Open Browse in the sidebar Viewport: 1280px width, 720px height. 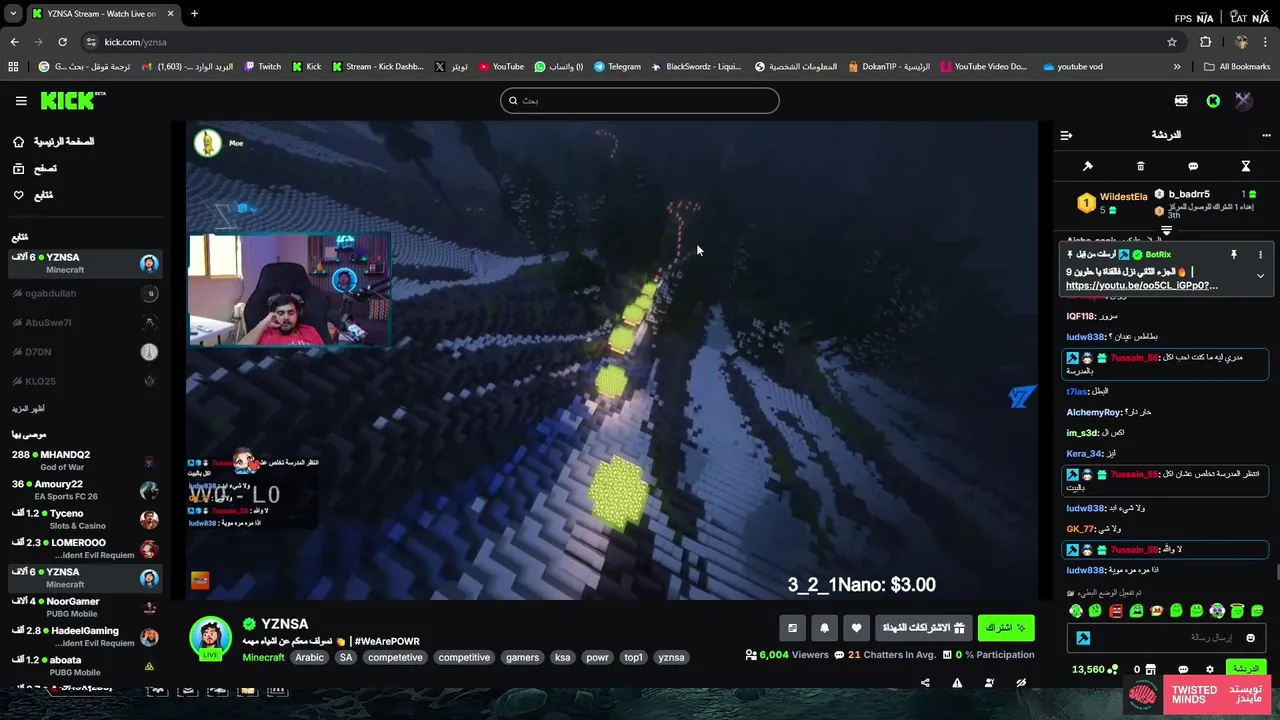click(x=36, y=169)
